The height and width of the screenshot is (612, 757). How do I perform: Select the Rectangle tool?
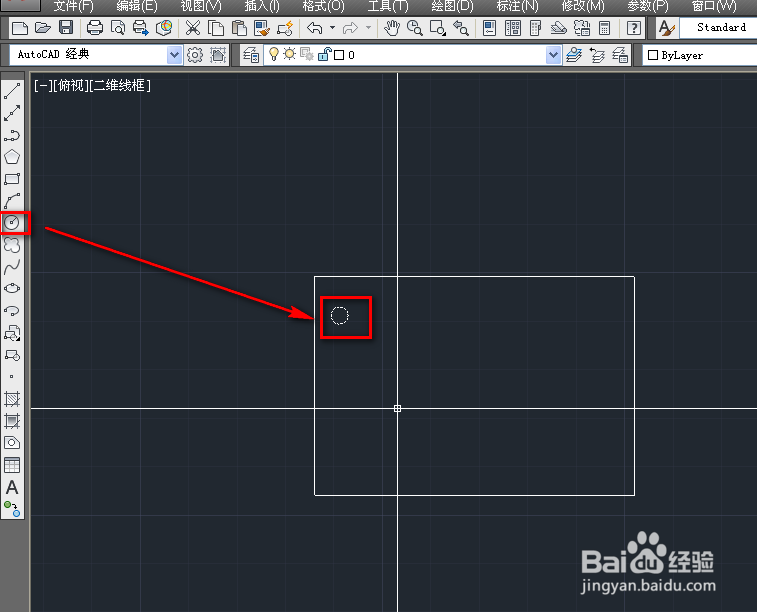(12, 179)
